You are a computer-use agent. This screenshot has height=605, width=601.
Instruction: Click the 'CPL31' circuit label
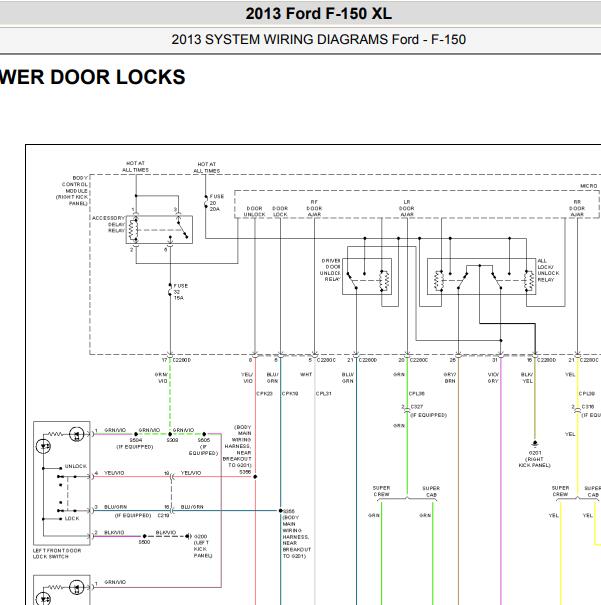324,394
